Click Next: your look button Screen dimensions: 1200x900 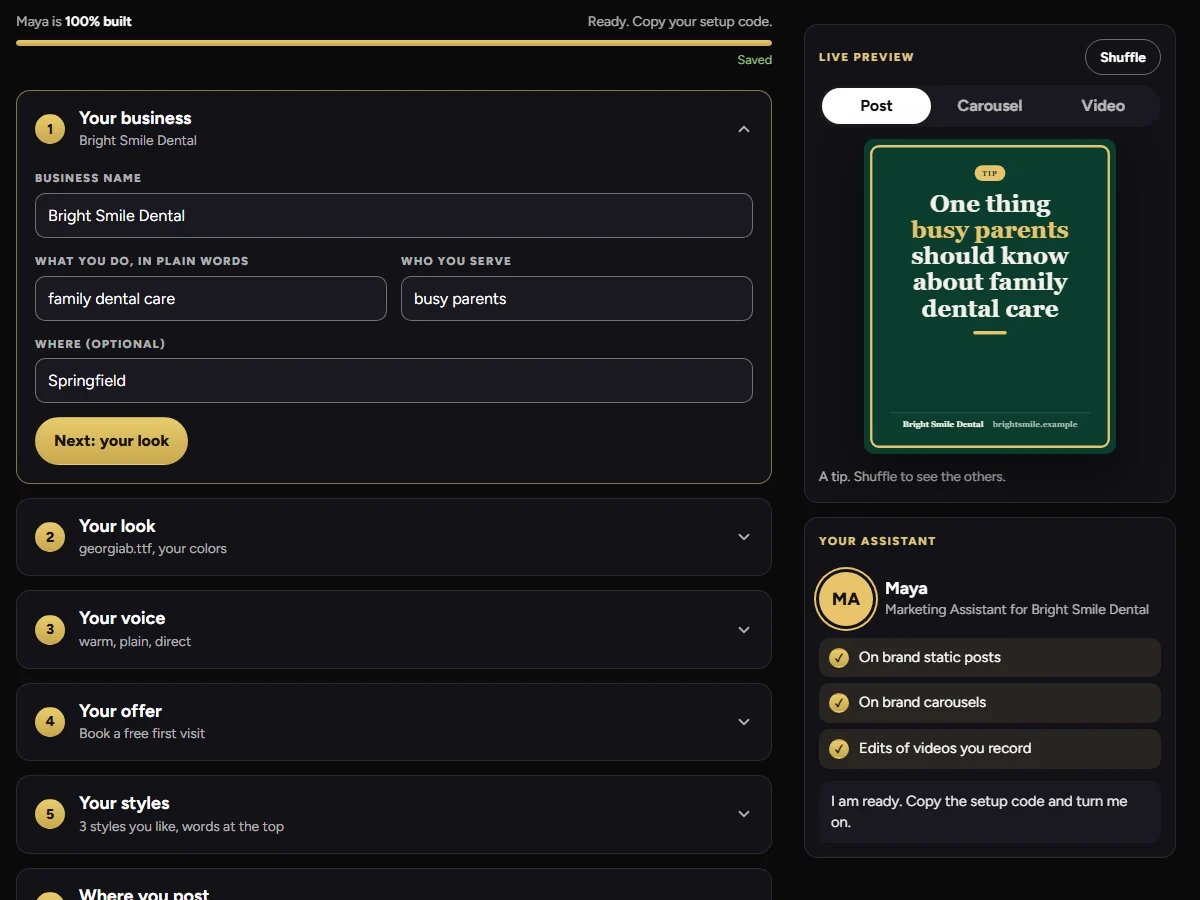[x=111, y=441]
